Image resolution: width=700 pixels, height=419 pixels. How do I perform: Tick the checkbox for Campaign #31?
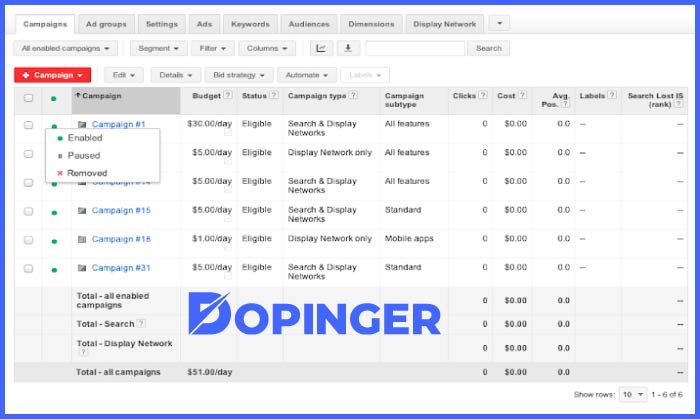click(x=28, y=269)
